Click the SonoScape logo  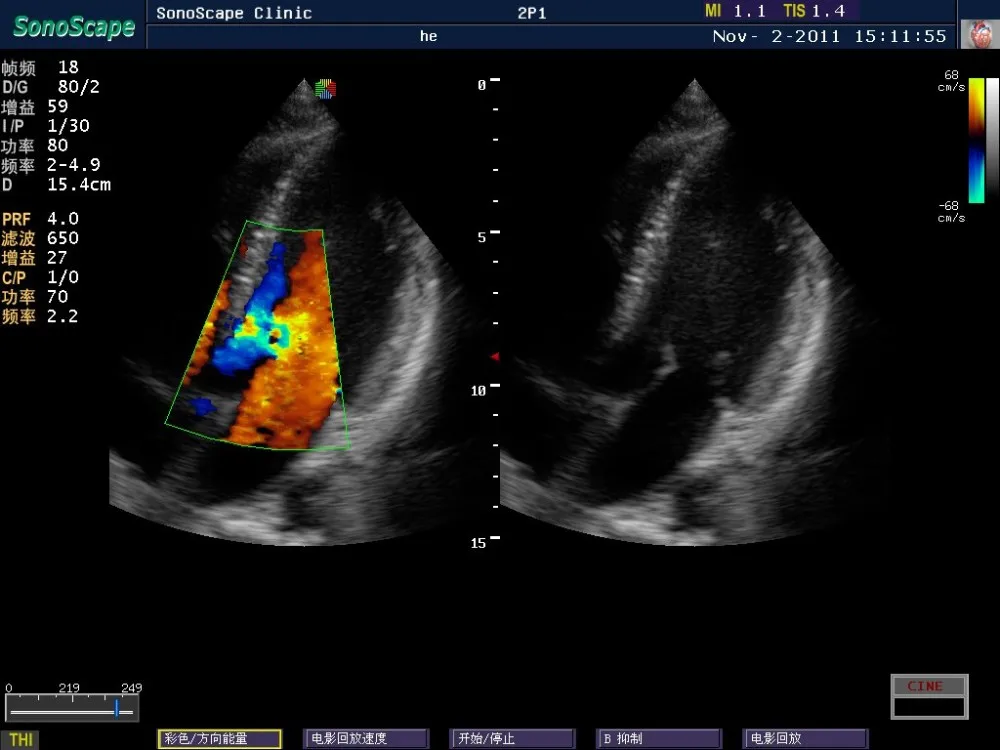coord(73,26)
